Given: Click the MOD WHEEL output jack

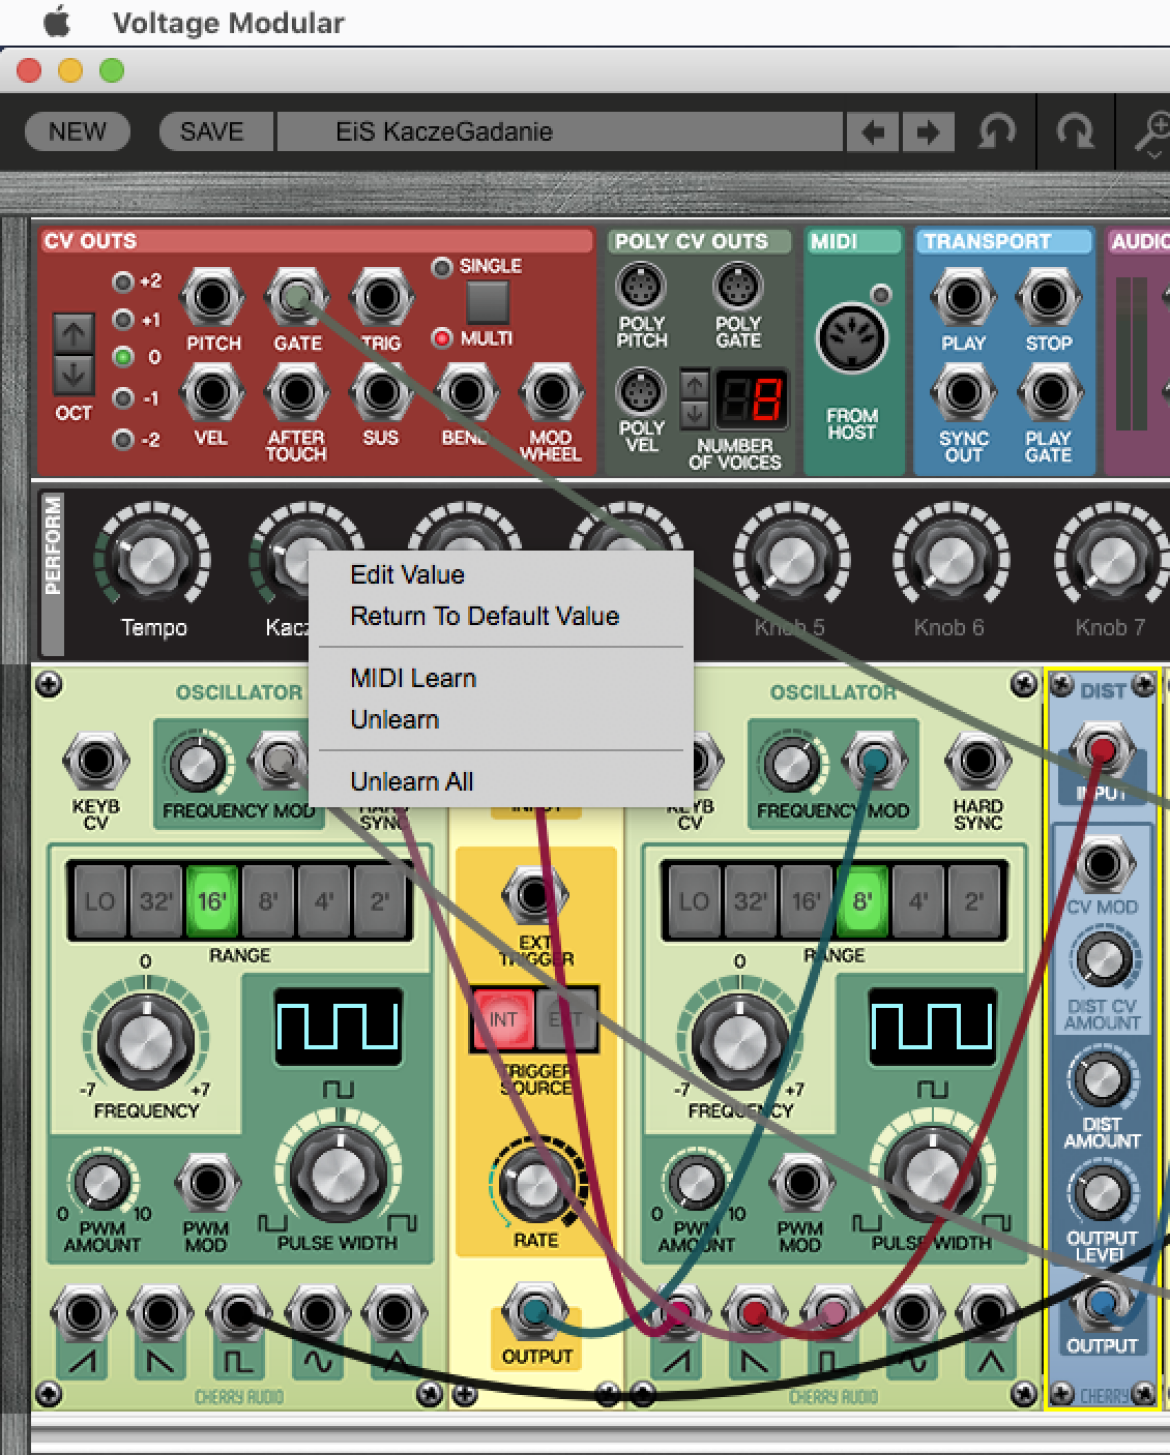Looking at the screenshot, I should pos(551,392).
